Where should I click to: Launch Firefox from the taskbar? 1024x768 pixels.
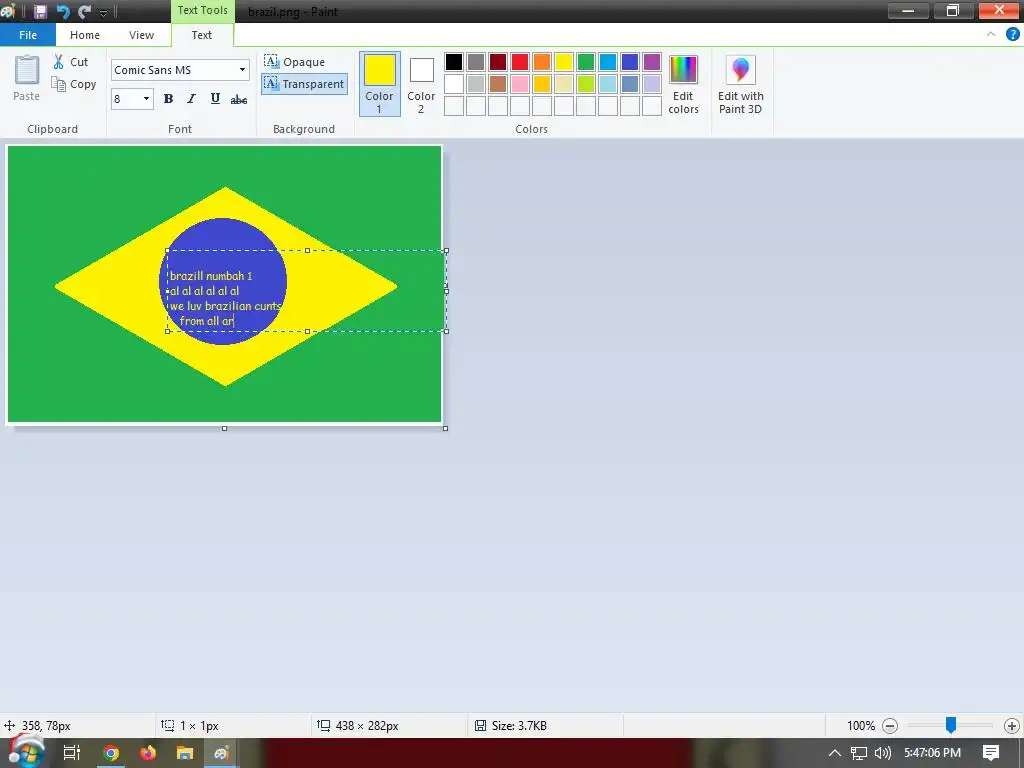(x=148, y=753)
